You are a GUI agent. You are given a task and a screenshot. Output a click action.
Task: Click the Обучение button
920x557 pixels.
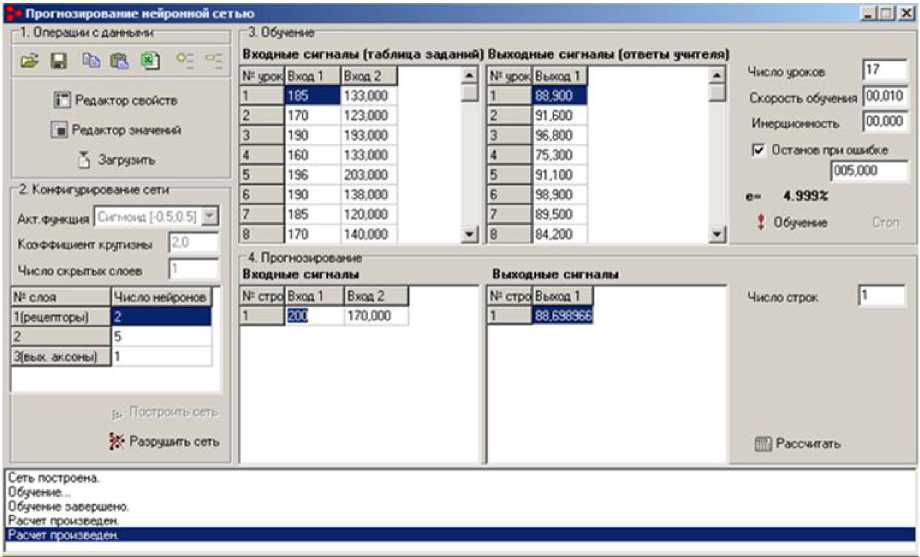click(x=792, y=222)
